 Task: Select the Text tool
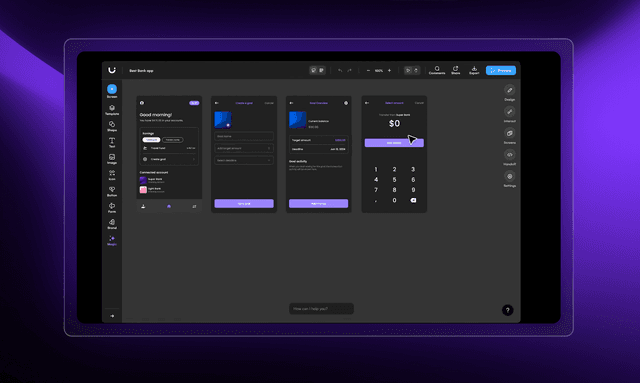click(x=112, y=143)
